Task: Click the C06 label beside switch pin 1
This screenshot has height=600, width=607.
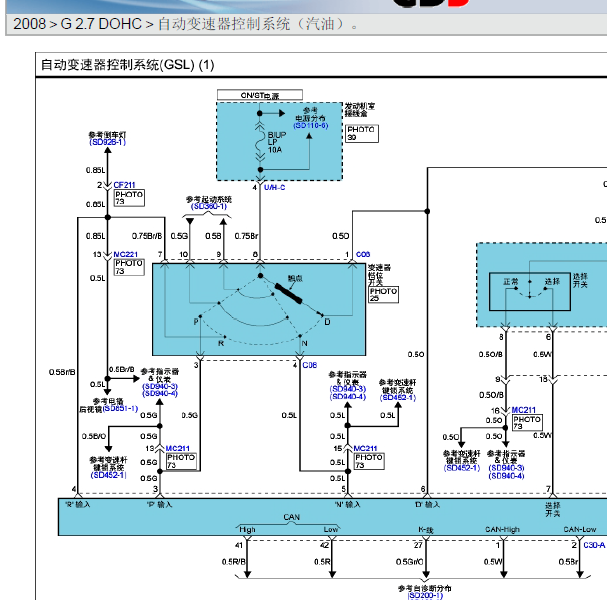Action: [363, 254]
